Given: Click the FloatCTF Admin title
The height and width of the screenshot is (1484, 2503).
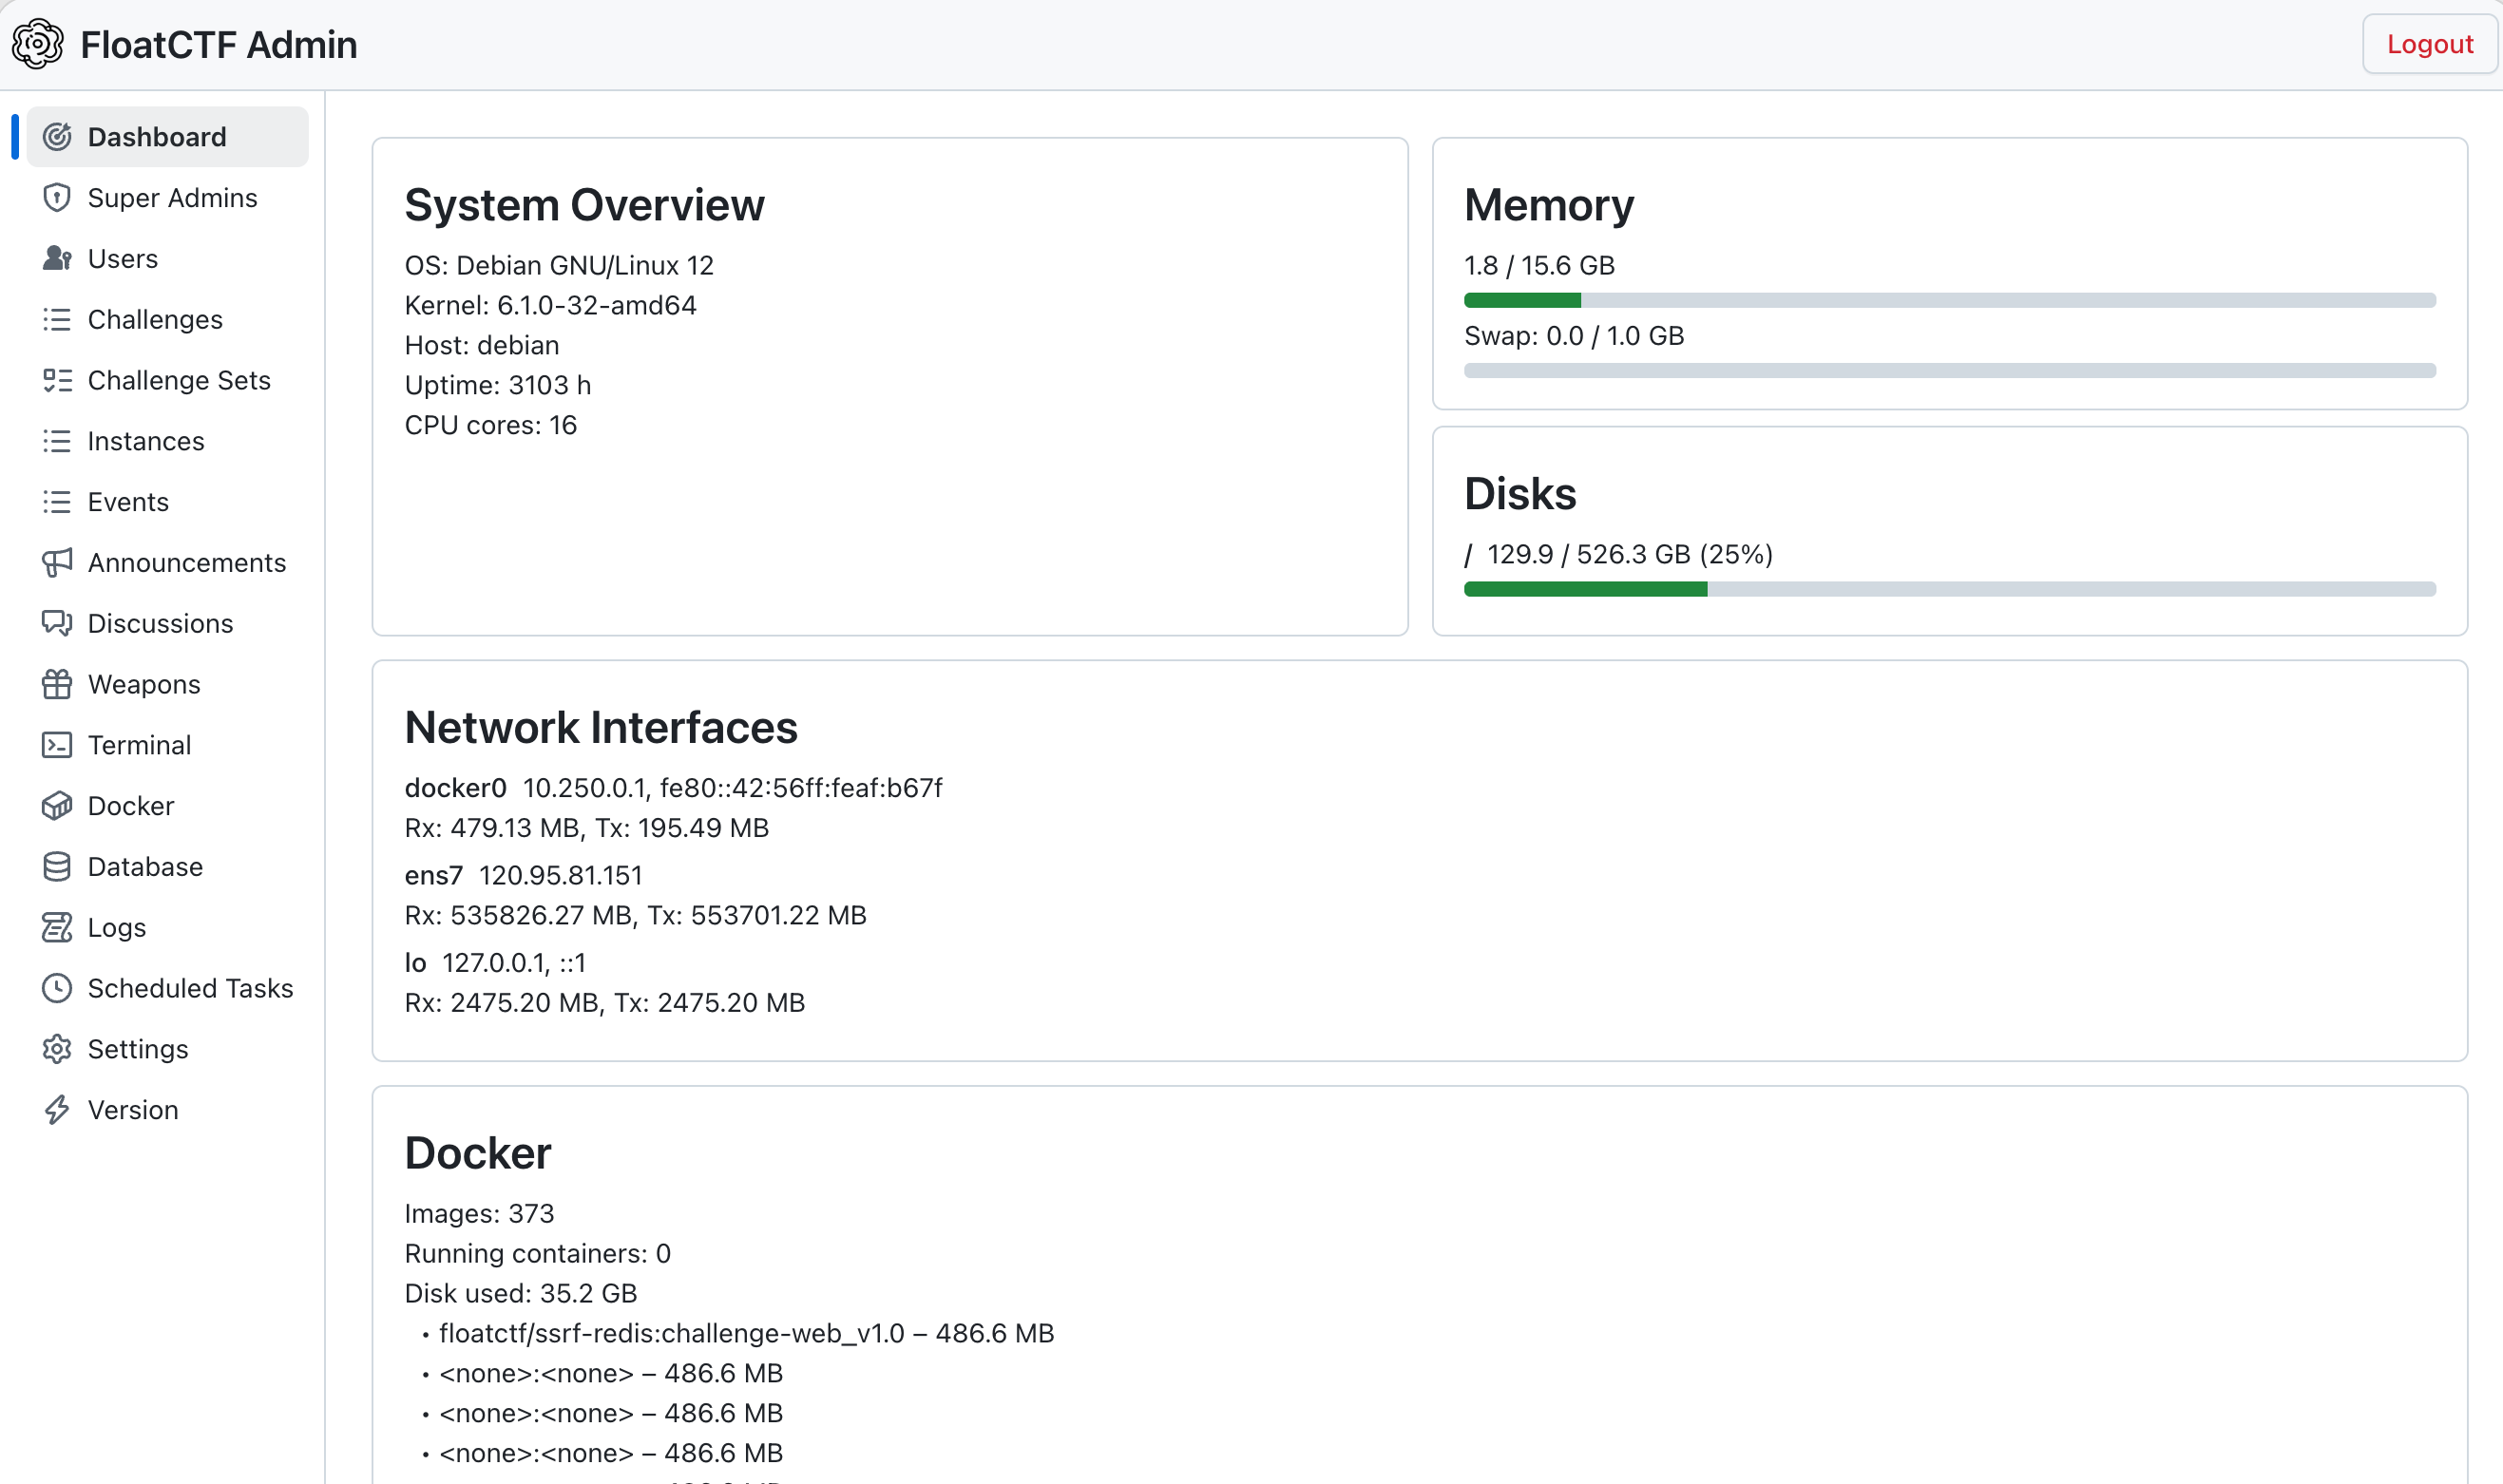Looking at the screenshot, I should [219, 45].
